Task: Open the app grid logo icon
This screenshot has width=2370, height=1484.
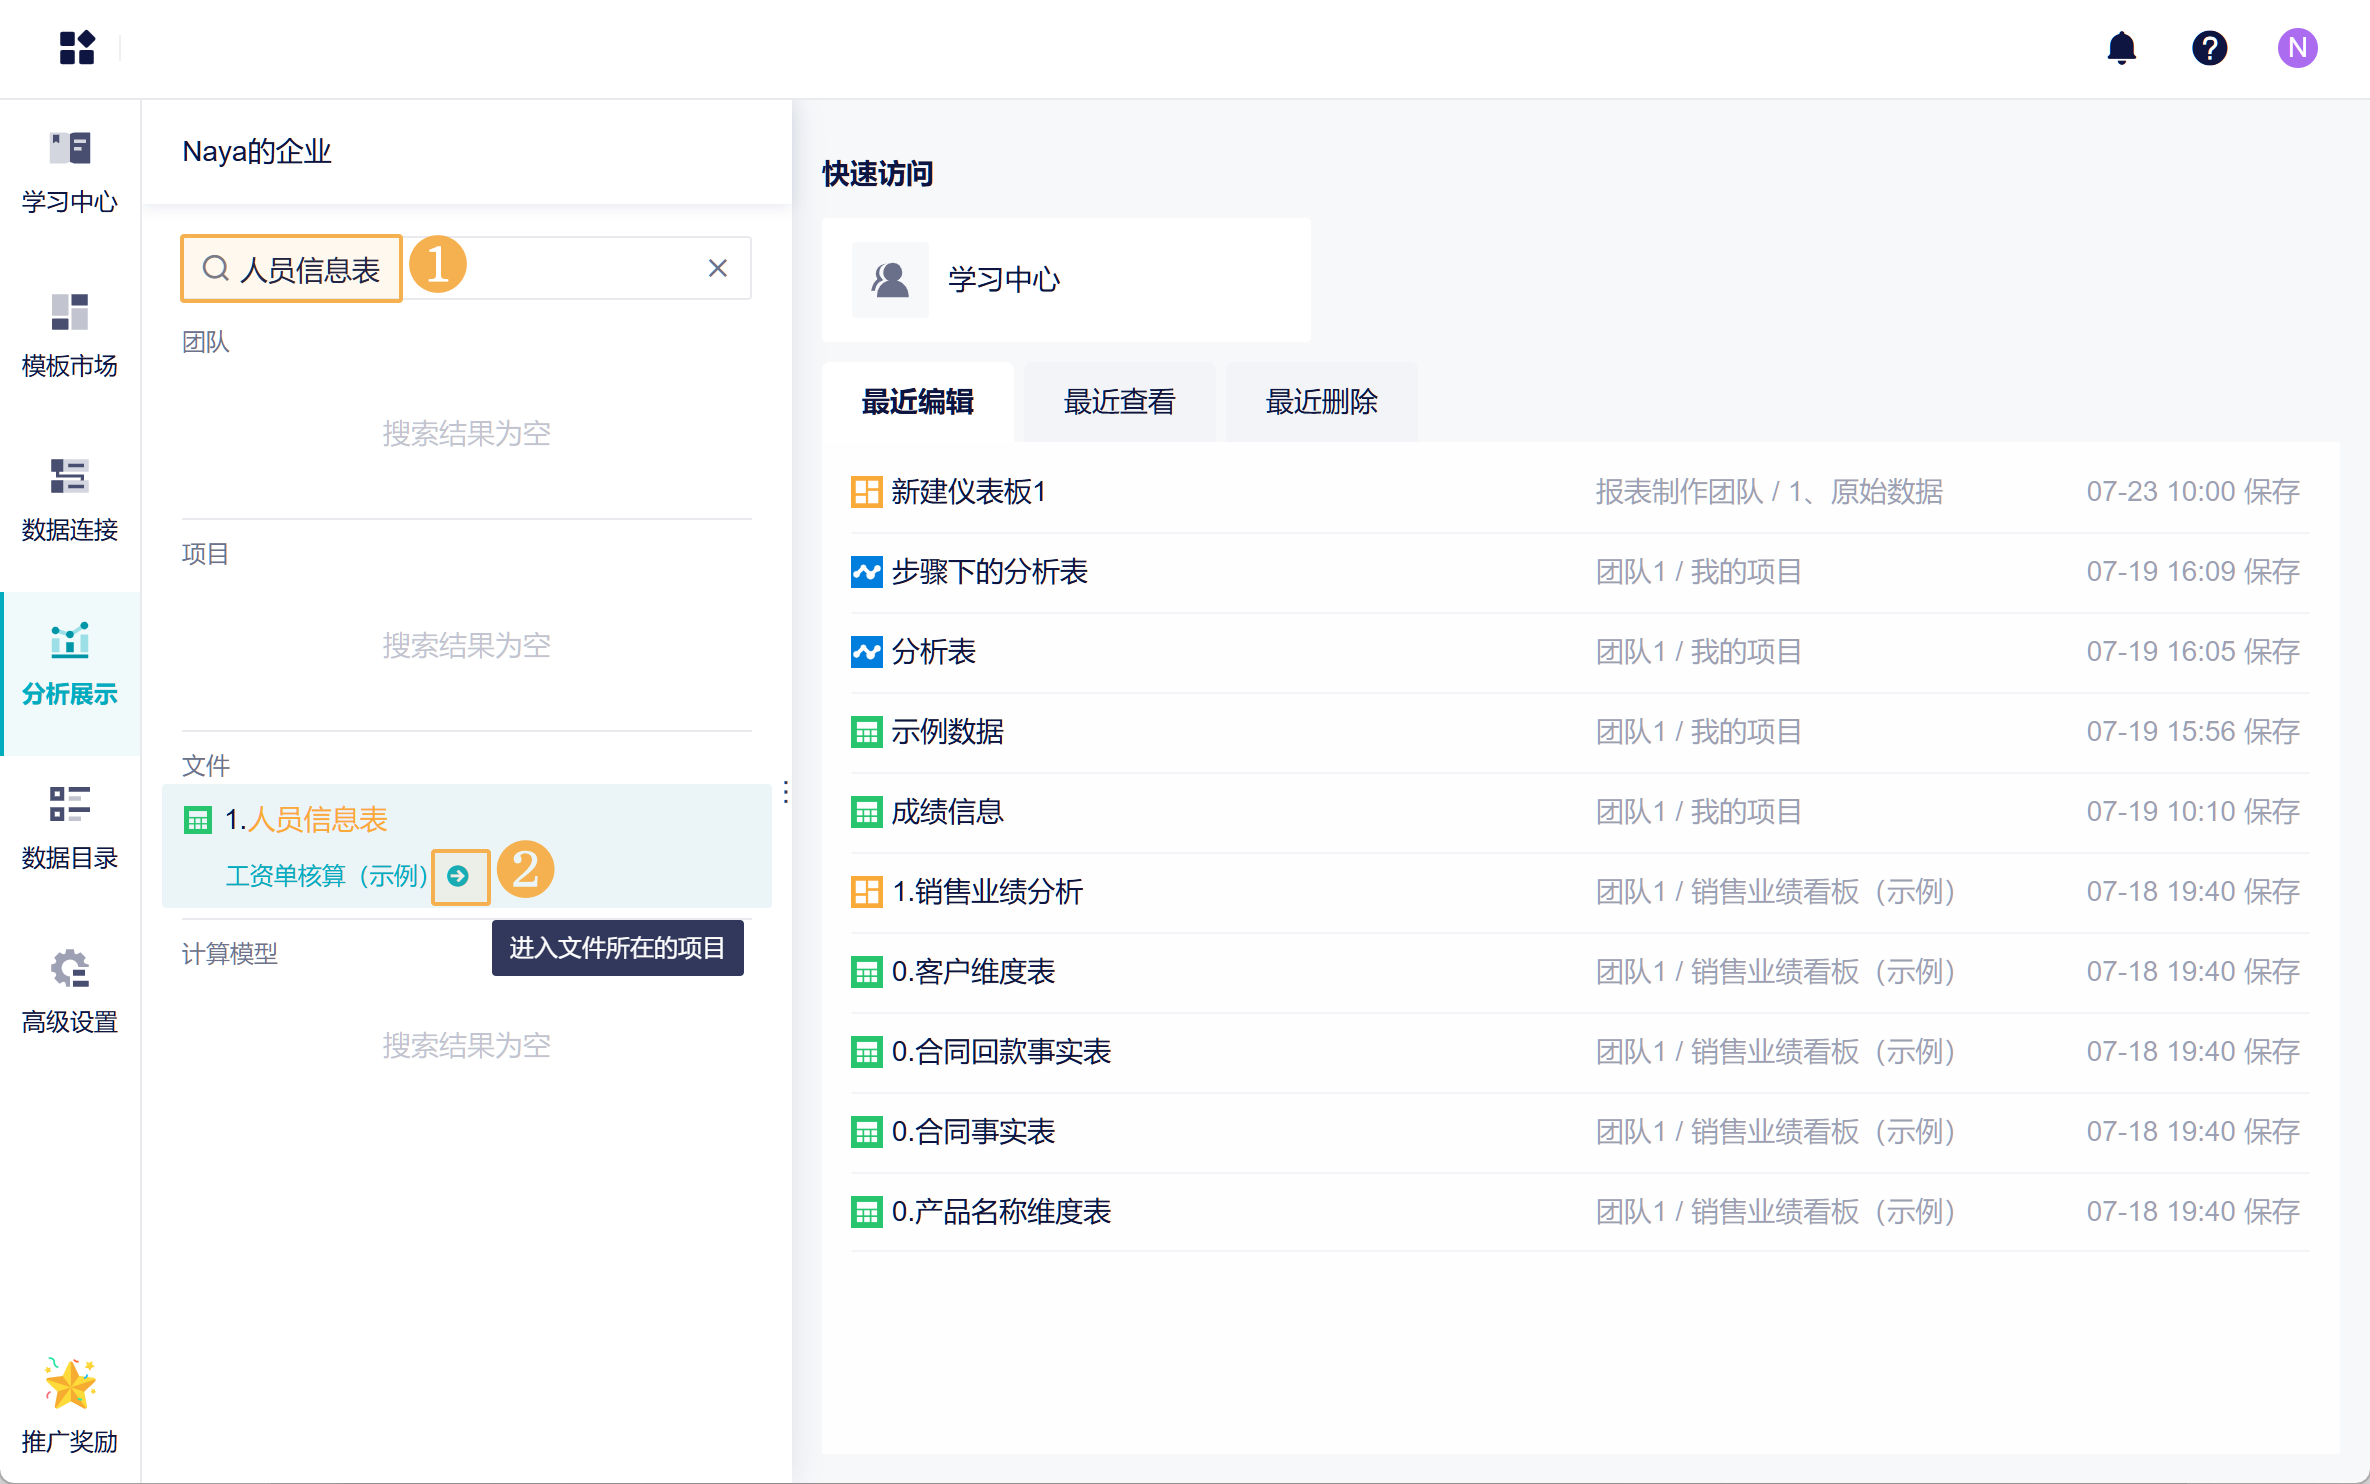Action: click(x=77, y=48)
